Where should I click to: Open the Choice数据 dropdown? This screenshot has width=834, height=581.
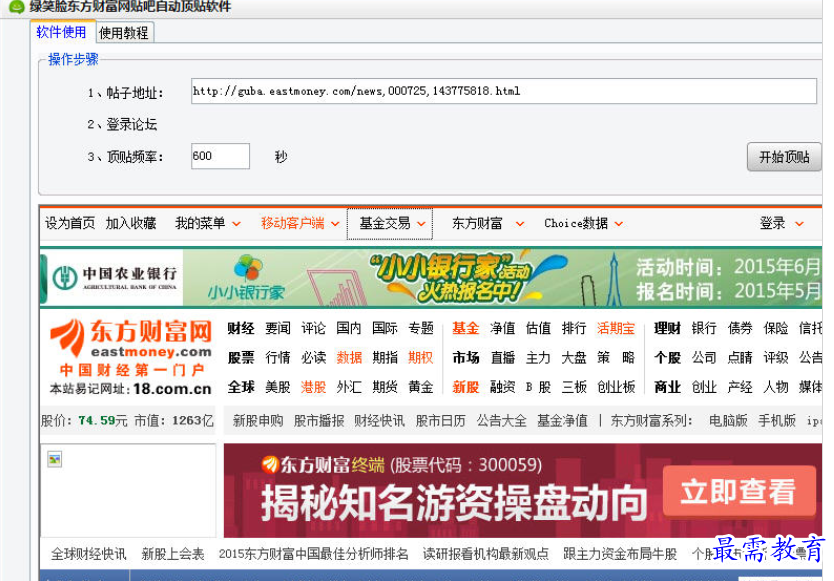click(x=583, y=223)
